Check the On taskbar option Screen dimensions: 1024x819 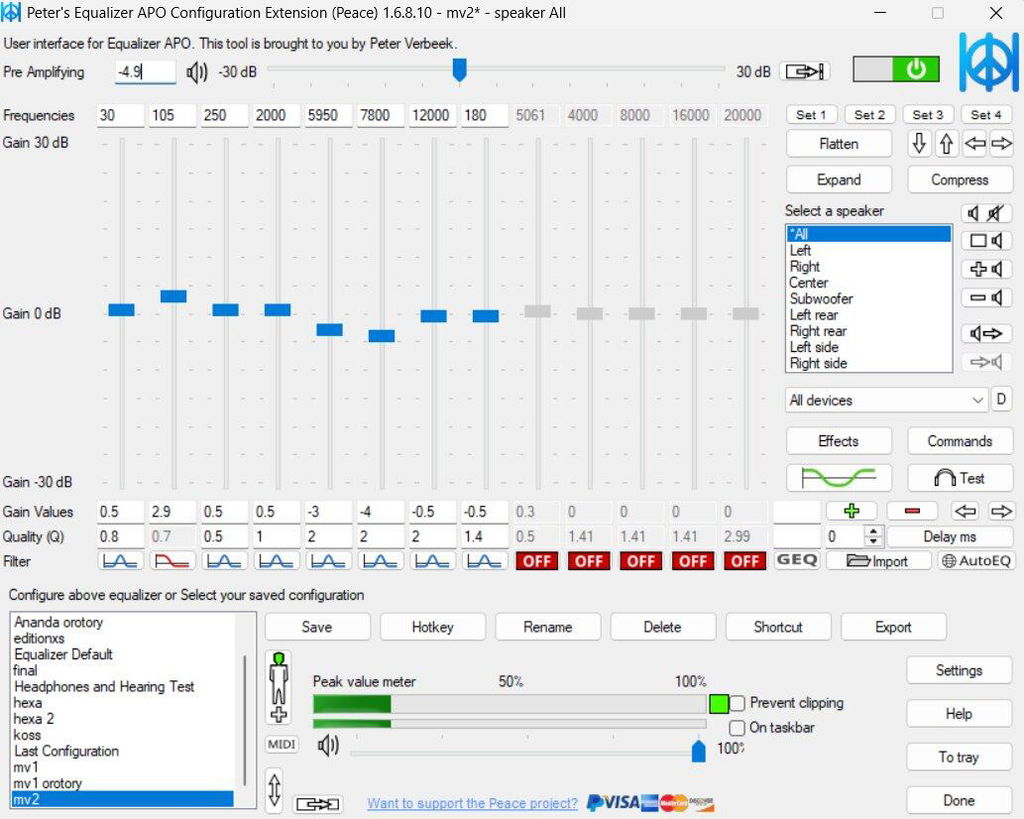(x=737, y=728)
